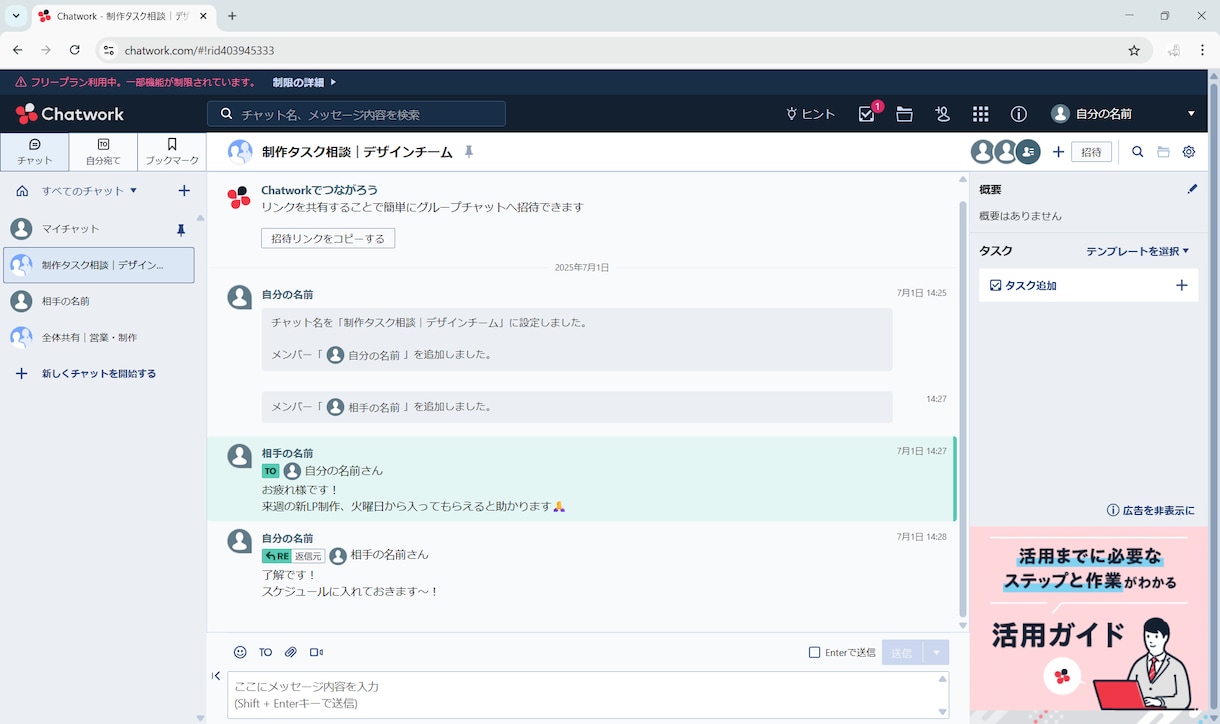Attach a file with paperclip icon
Image resolution: width=1220 pixels, height=724 pixels.
(291, 652)
